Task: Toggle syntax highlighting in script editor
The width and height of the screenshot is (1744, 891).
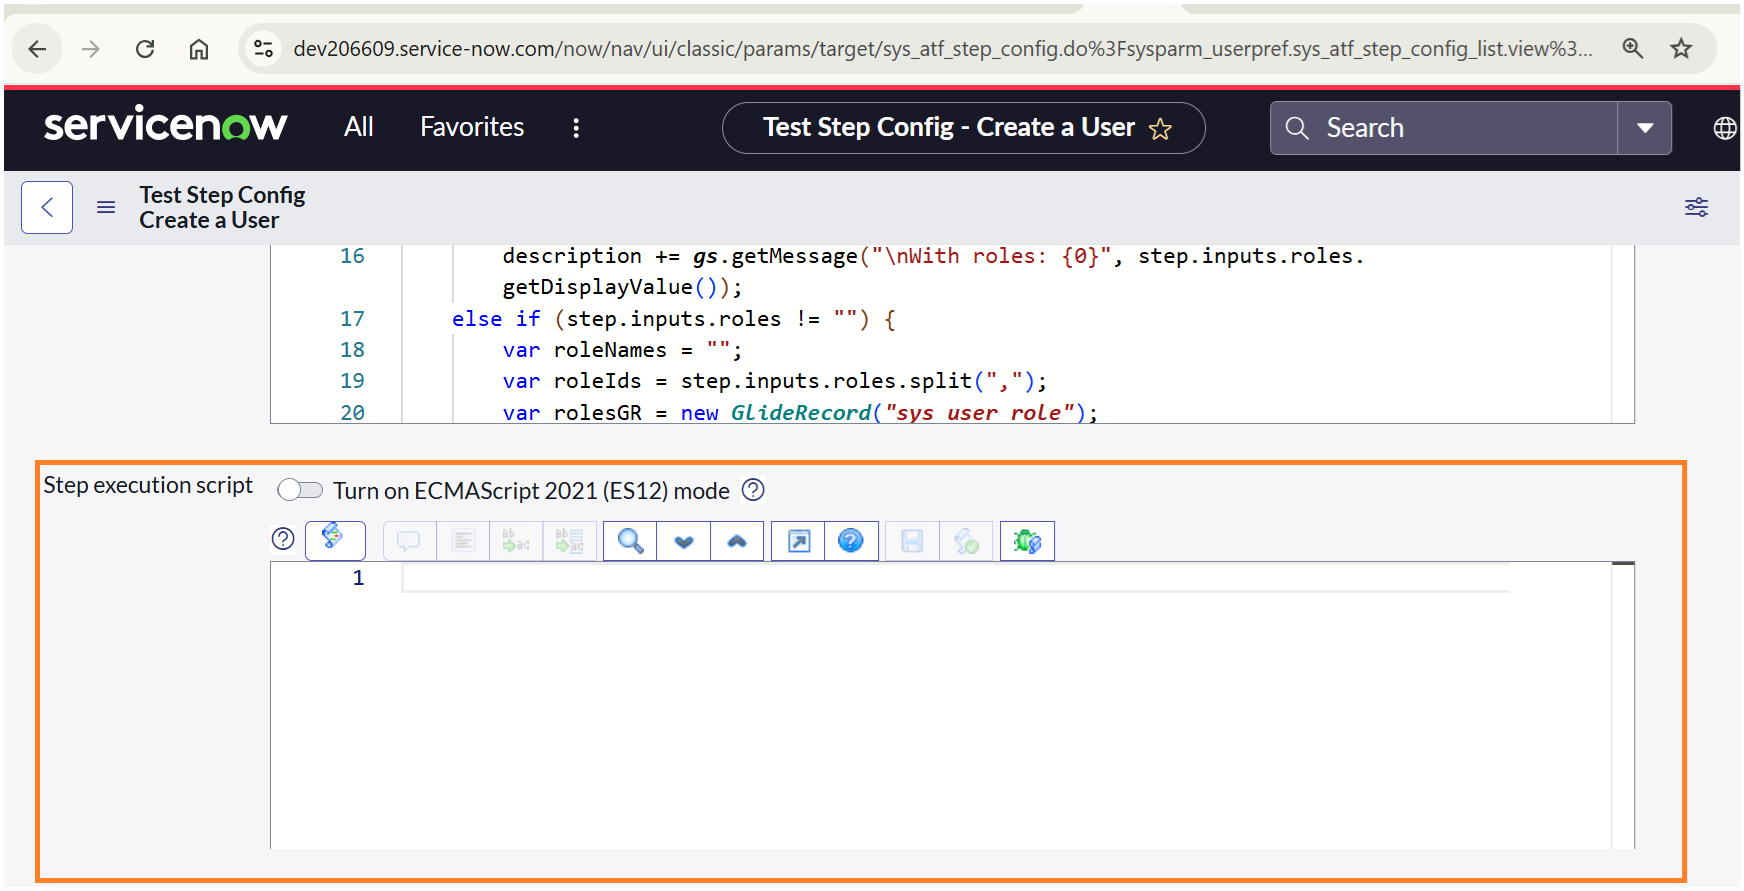Action: (335, 541)
